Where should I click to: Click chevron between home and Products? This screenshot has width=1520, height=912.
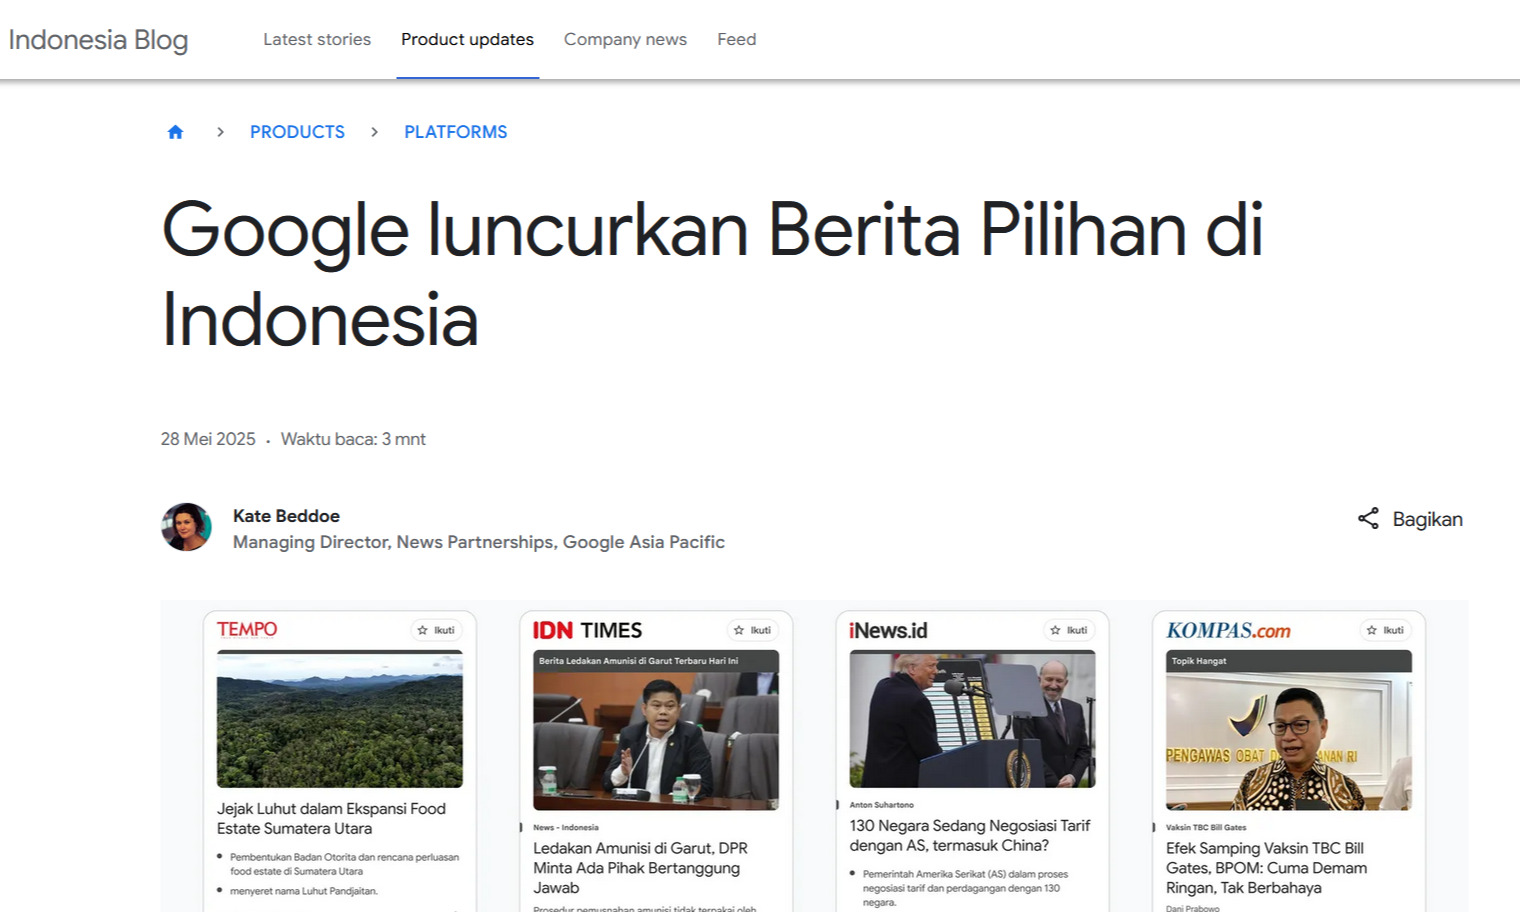point(220,132)
